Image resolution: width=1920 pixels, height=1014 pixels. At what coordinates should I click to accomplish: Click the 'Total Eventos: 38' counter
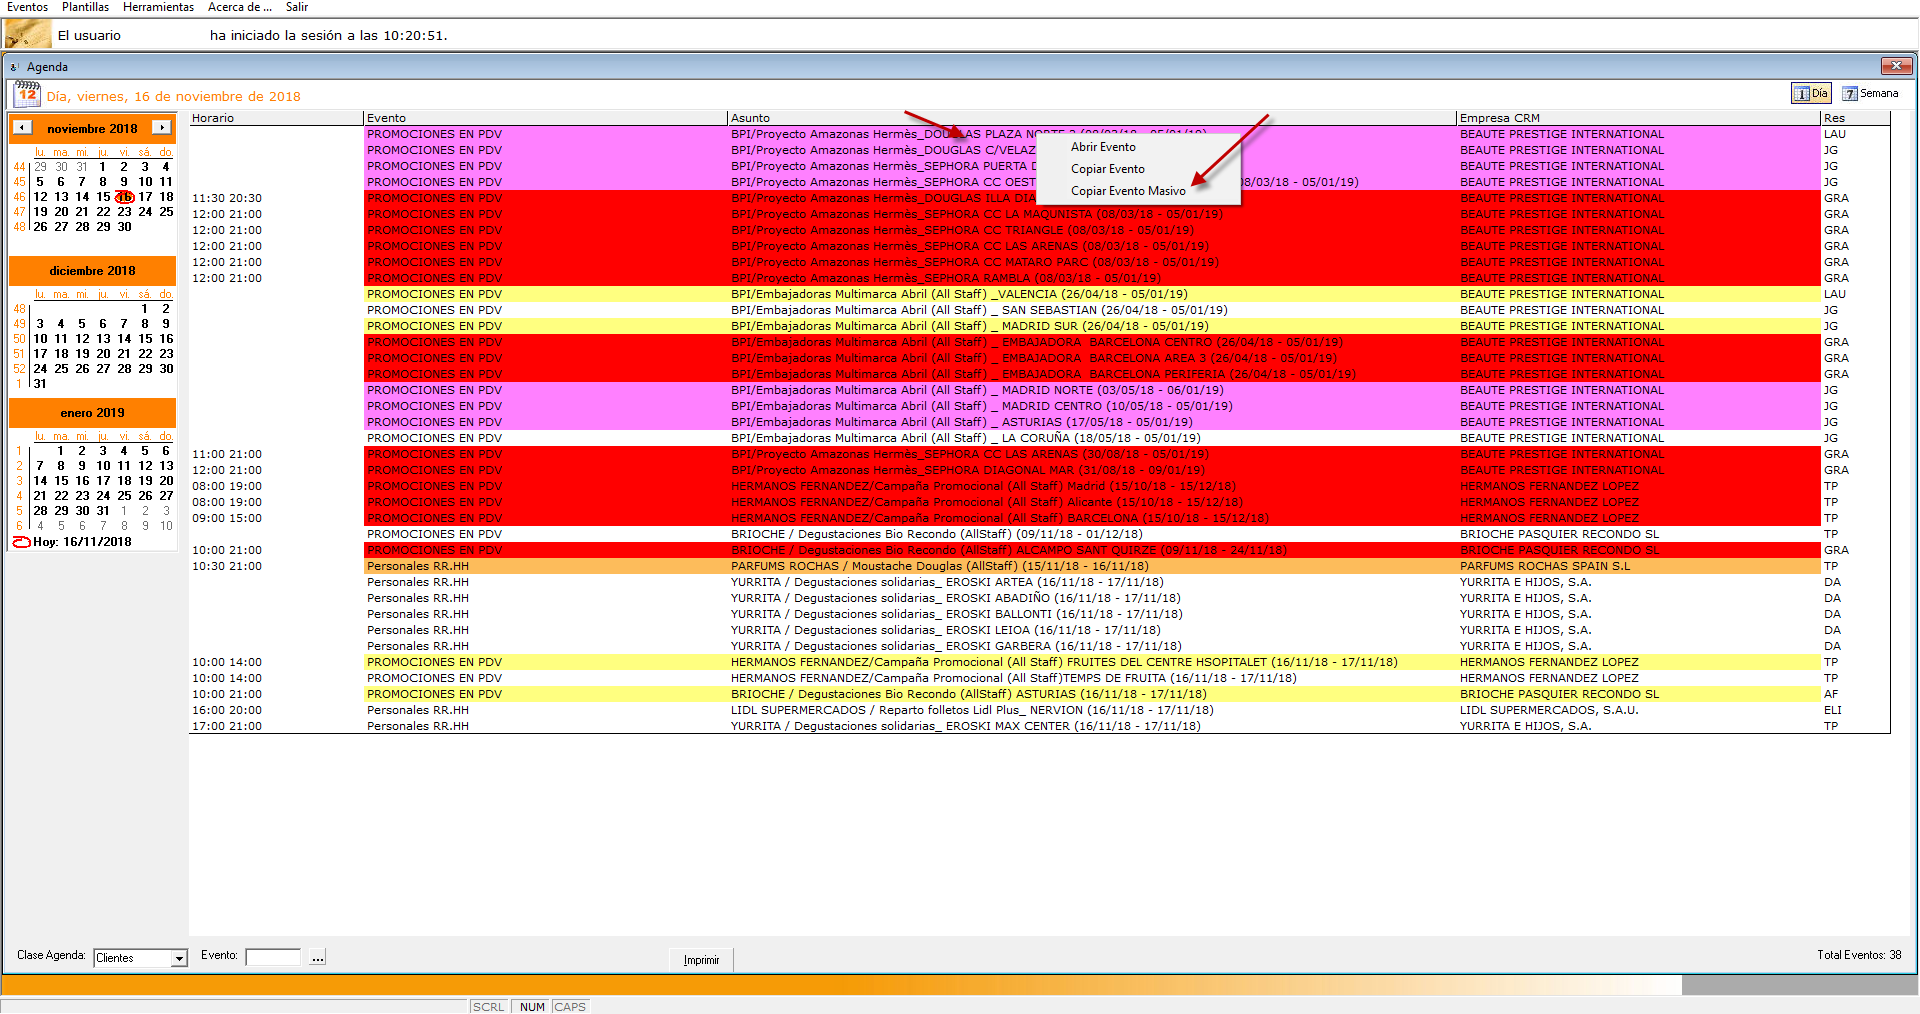click(x=1859, y=955)
